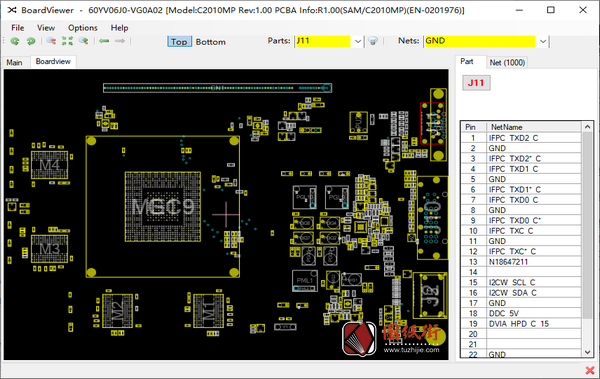Click the zoom in magnifier icon
Screen dimensions: 600x379
[x=83, y=41]
